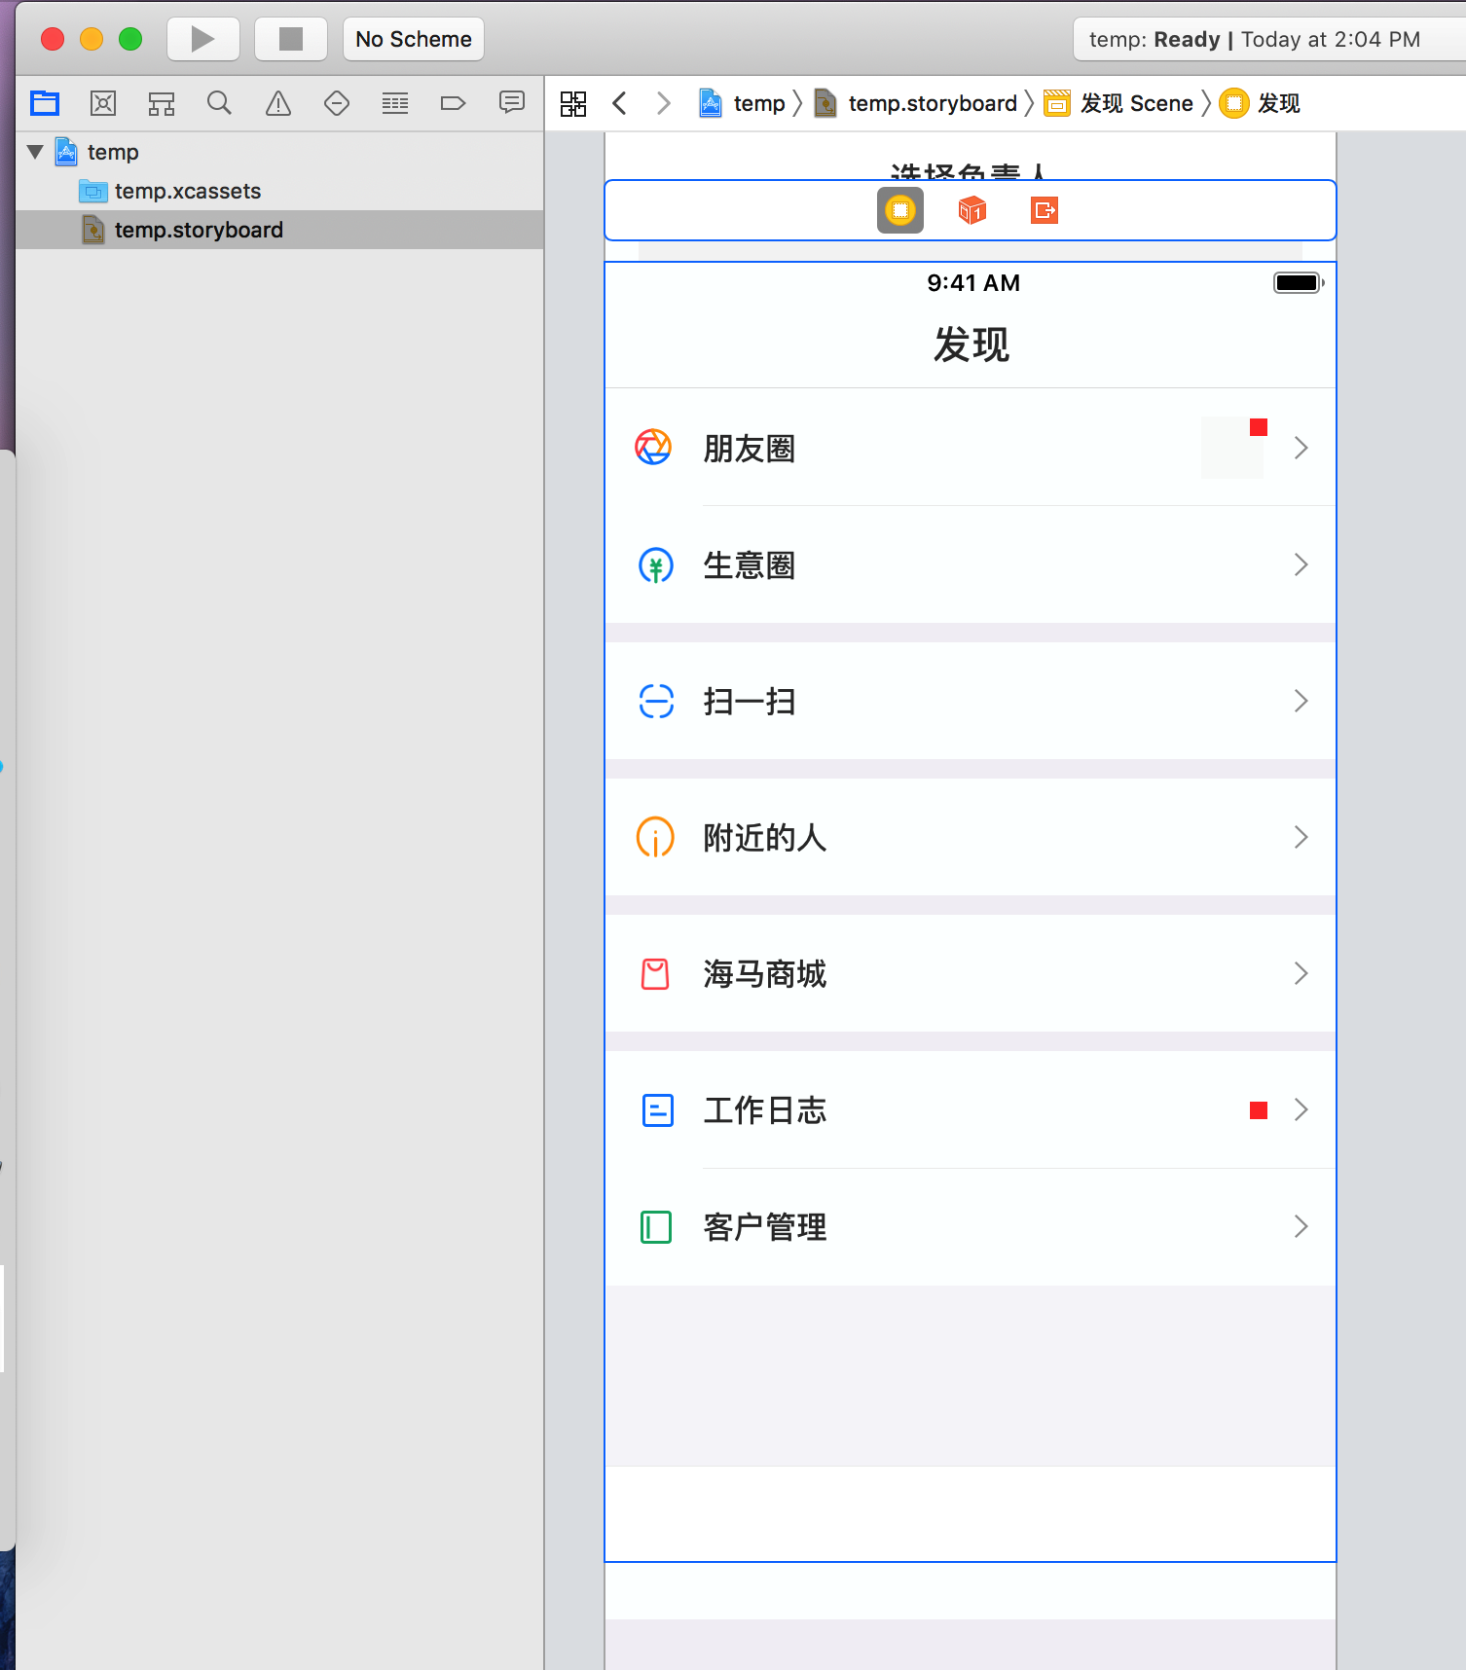Viewport: 1466px width, 1670px height.
Task: Run the project with the Play button
Action: (x=203, y=39)
